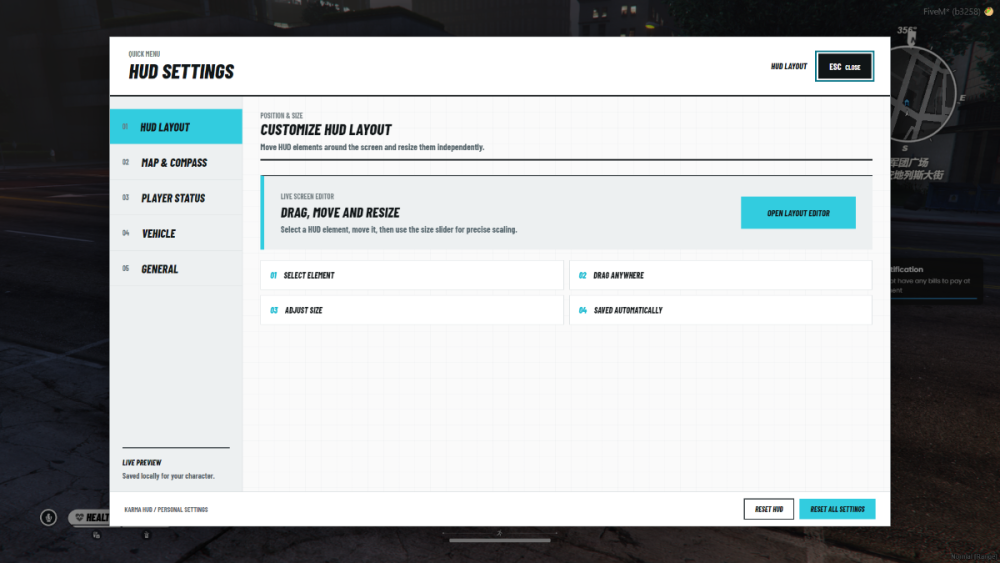Click the heart icon on Health pill

click(80, 517)
